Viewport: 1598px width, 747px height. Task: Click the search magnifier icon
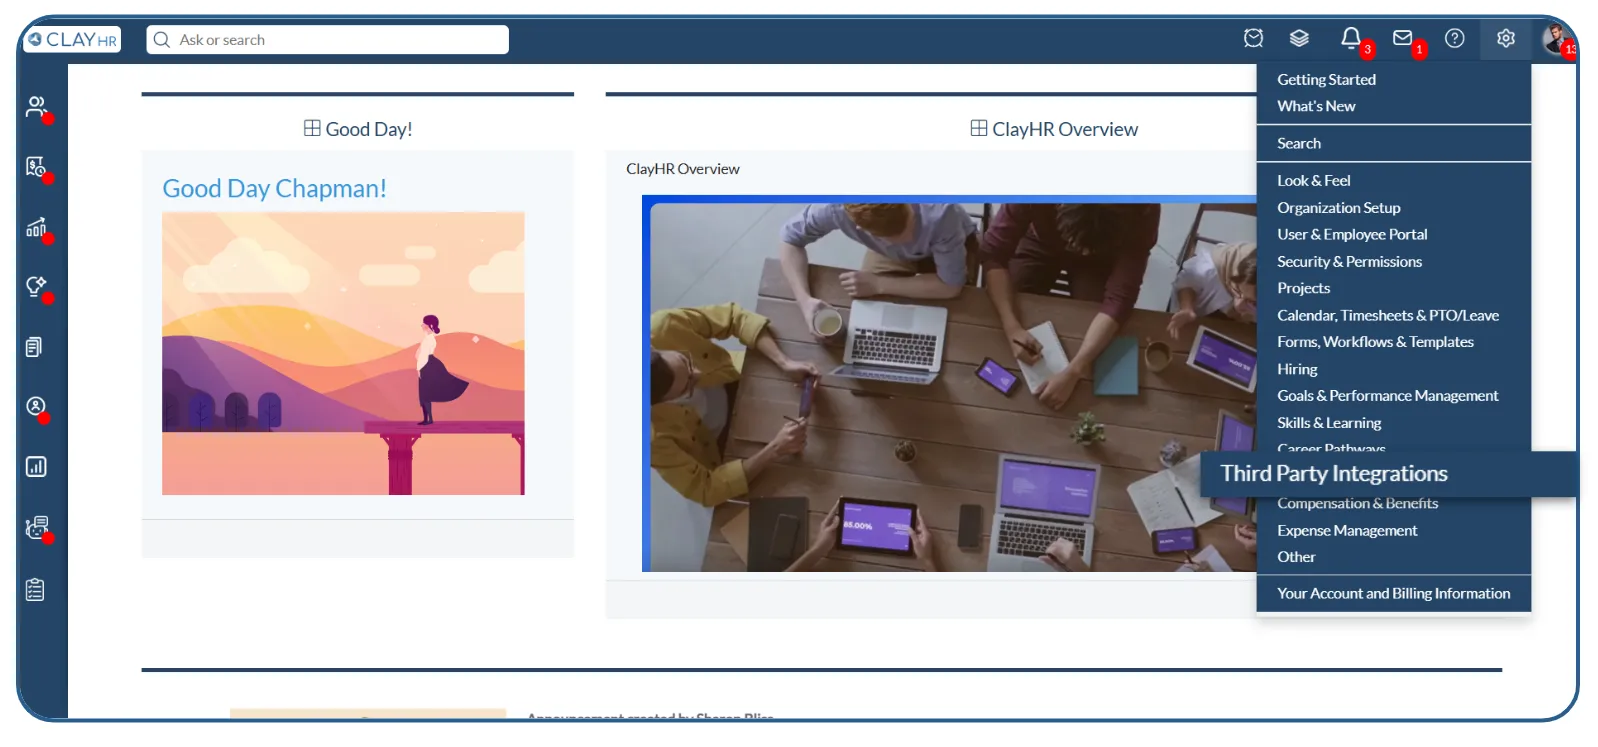point(162,40)
